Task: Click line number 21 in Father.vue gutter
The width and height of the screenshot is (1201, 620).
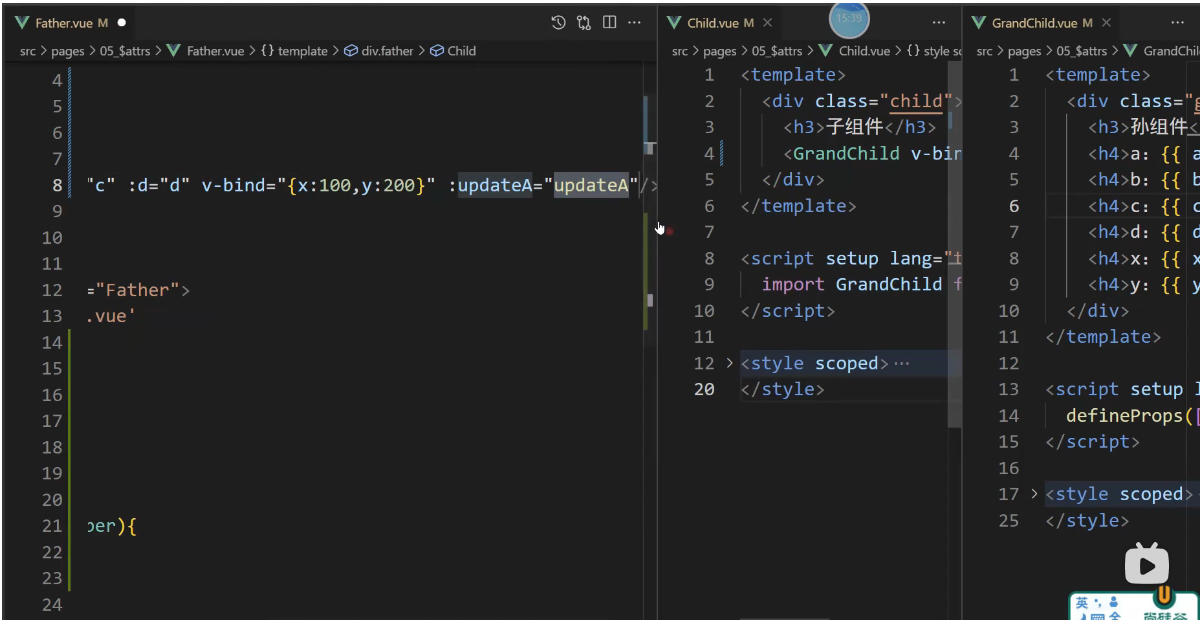Action: (x=52, y=525)
